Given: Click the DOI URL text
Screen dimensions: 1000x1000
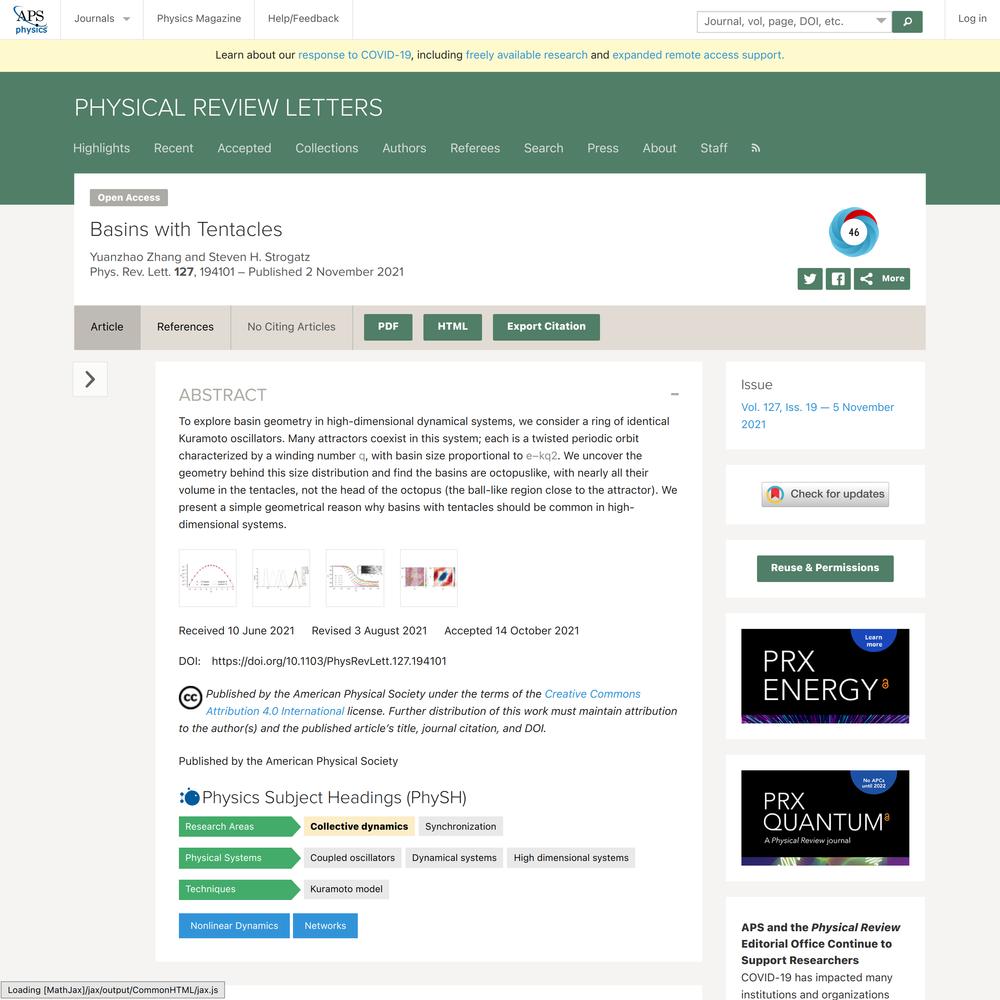Looking at the screenshot, I should click(329, 661).
